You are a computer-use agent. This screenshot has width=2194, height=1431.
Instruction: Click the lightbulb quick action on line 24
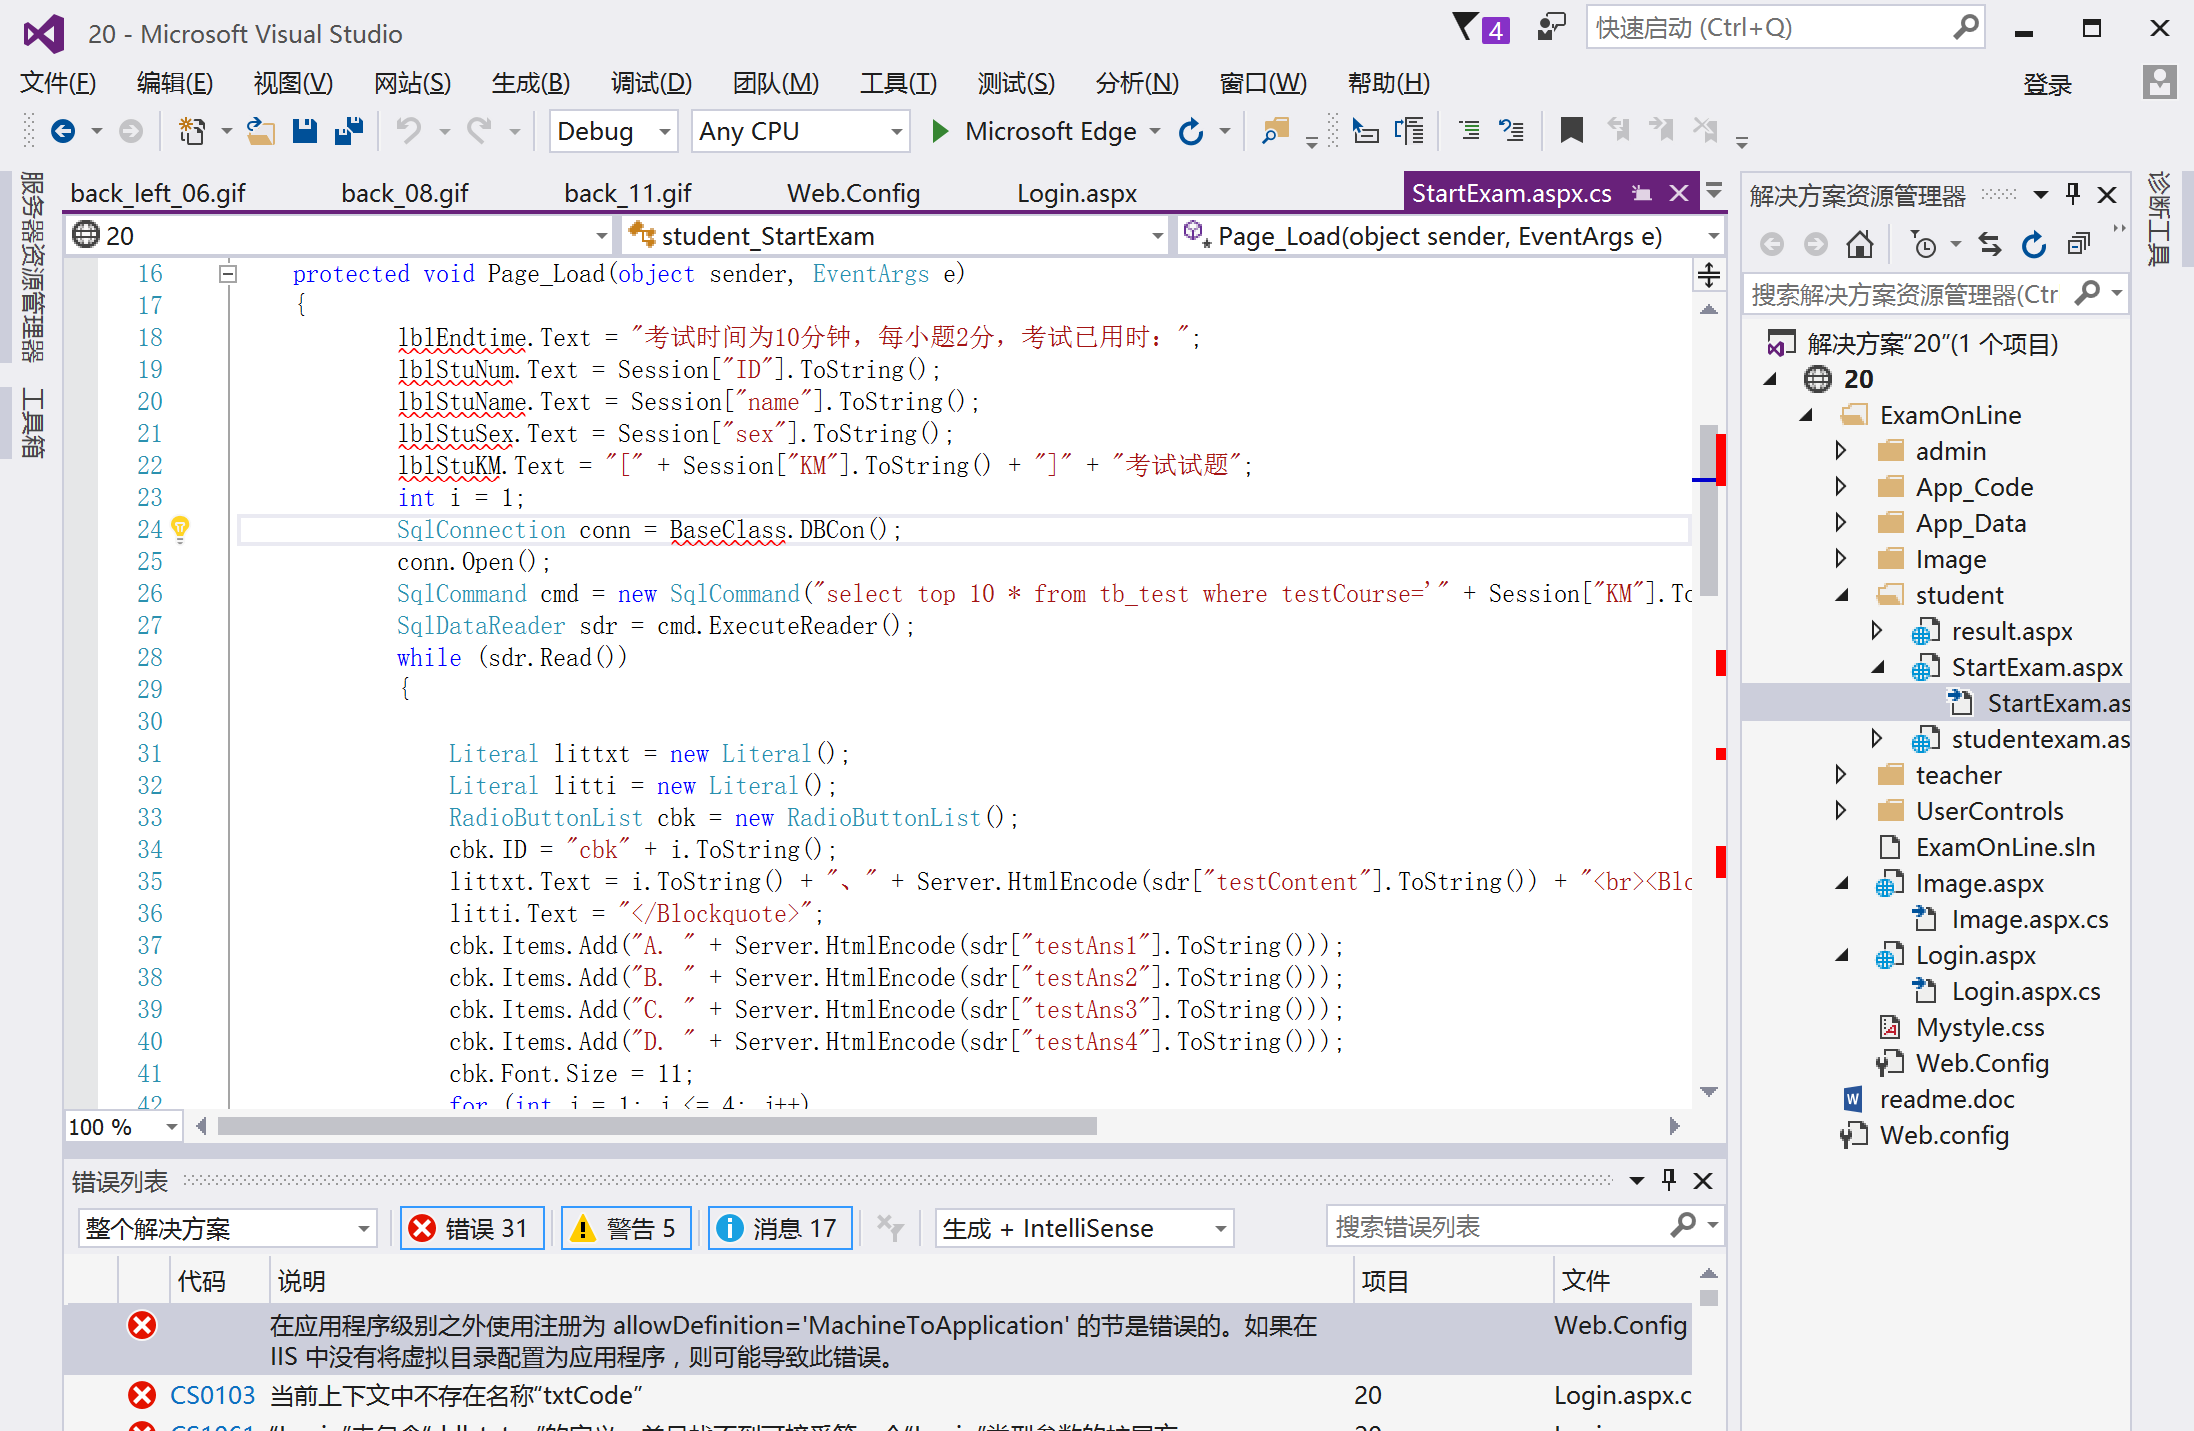(180, 529)
